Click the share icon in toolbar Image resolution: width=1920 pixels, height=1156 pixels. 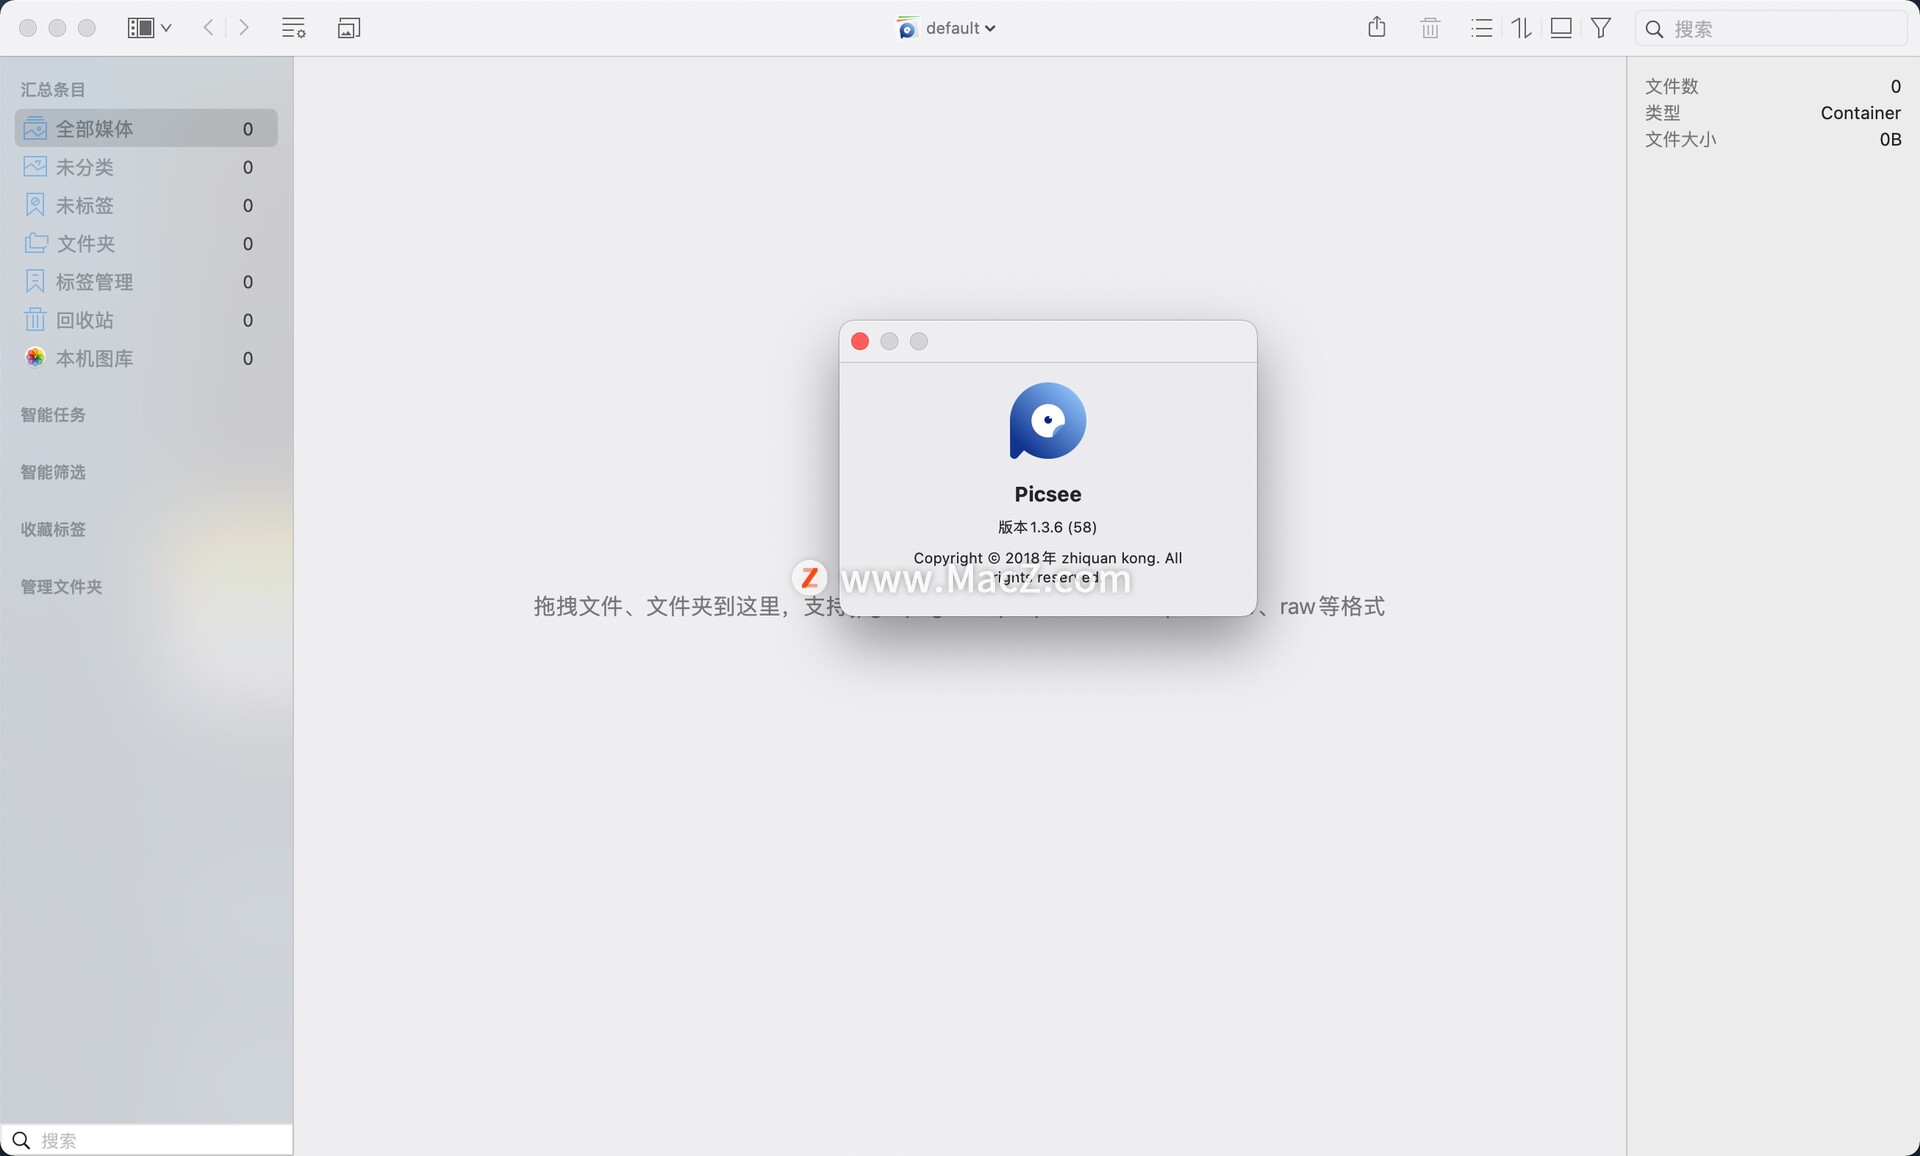pyautogui.click(x=1377, y=27)
